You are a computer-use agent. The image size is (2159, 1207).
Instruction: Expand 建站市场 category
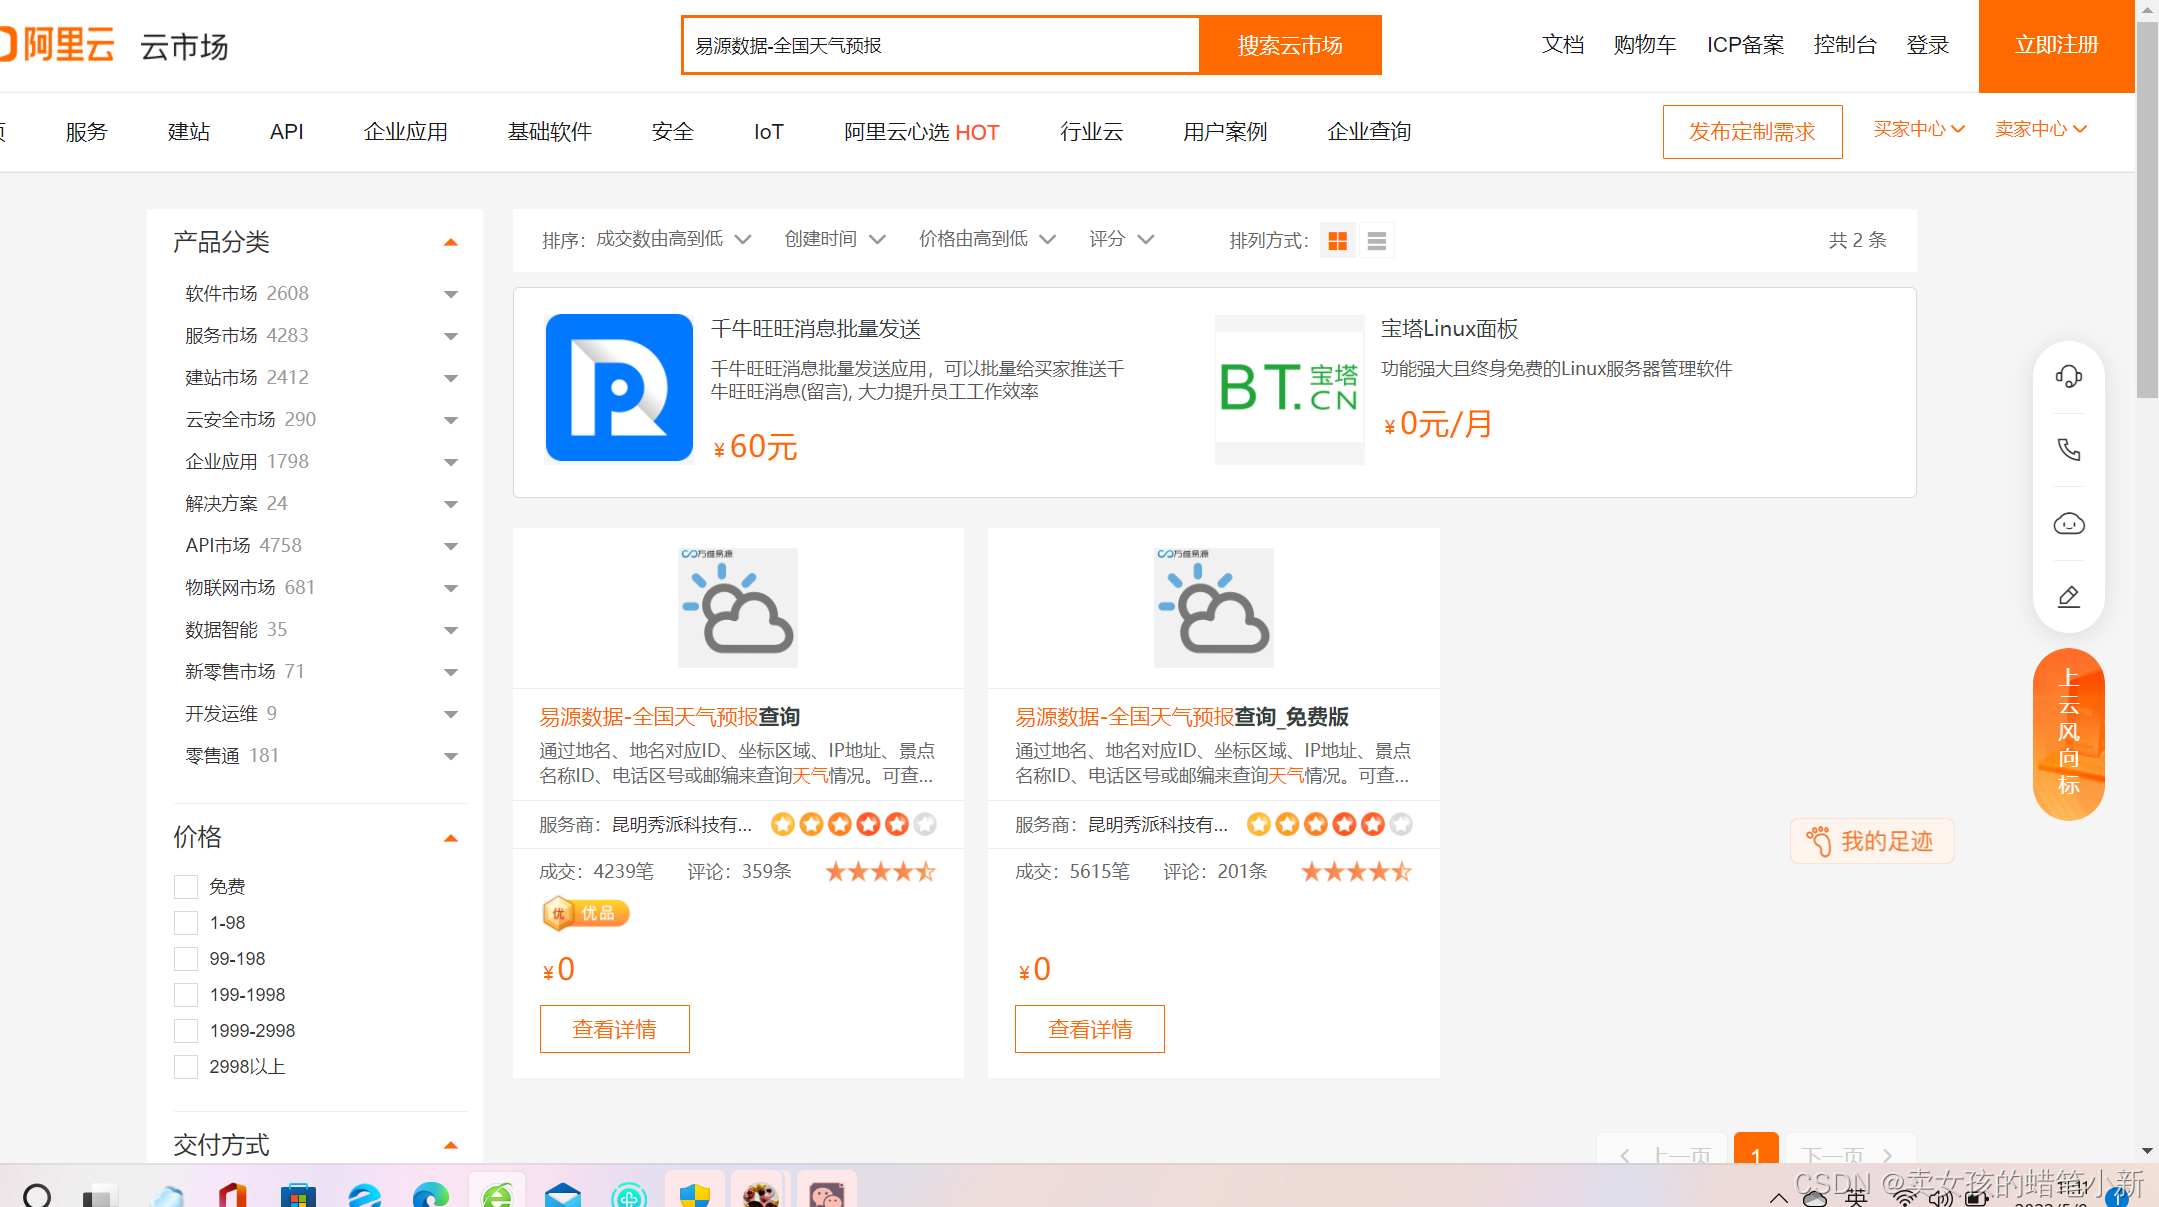tap(450, 378)
